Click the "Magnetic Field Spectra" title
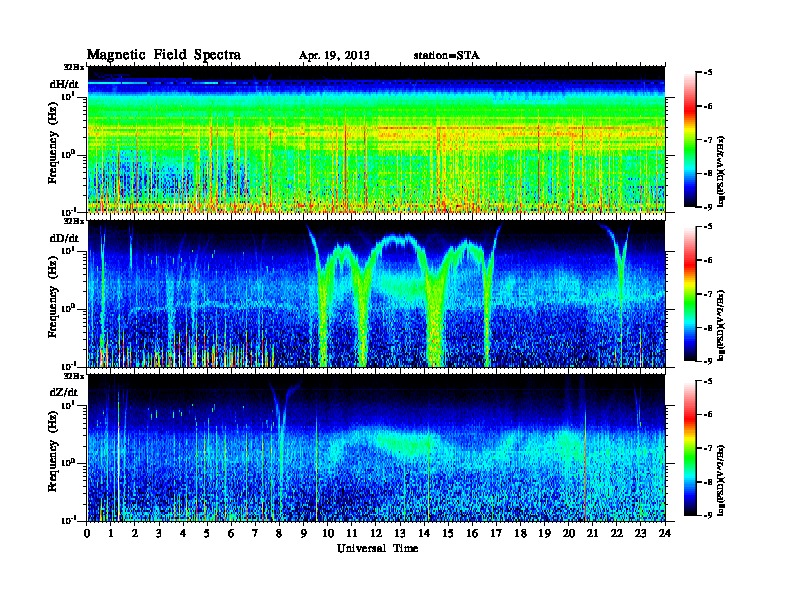The height and width of the screenshot is (612, 792). pyautogui.click(x=163, y=55)
